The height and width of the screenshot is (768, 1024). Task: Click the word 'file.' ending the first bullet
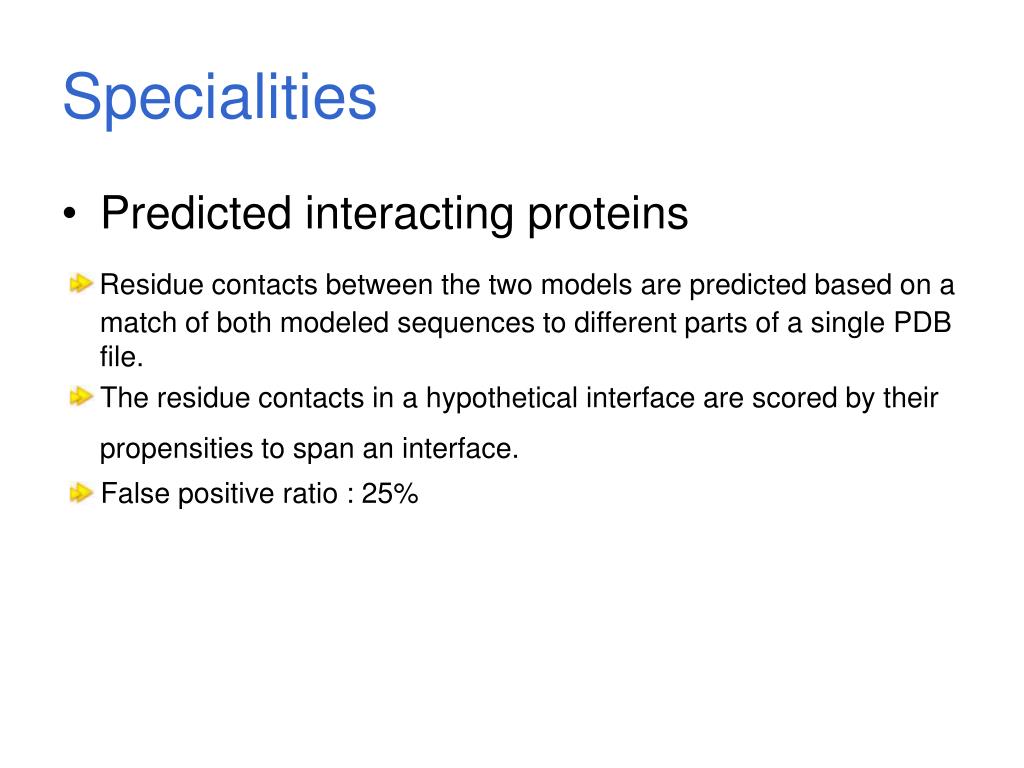tap(121, 357)
